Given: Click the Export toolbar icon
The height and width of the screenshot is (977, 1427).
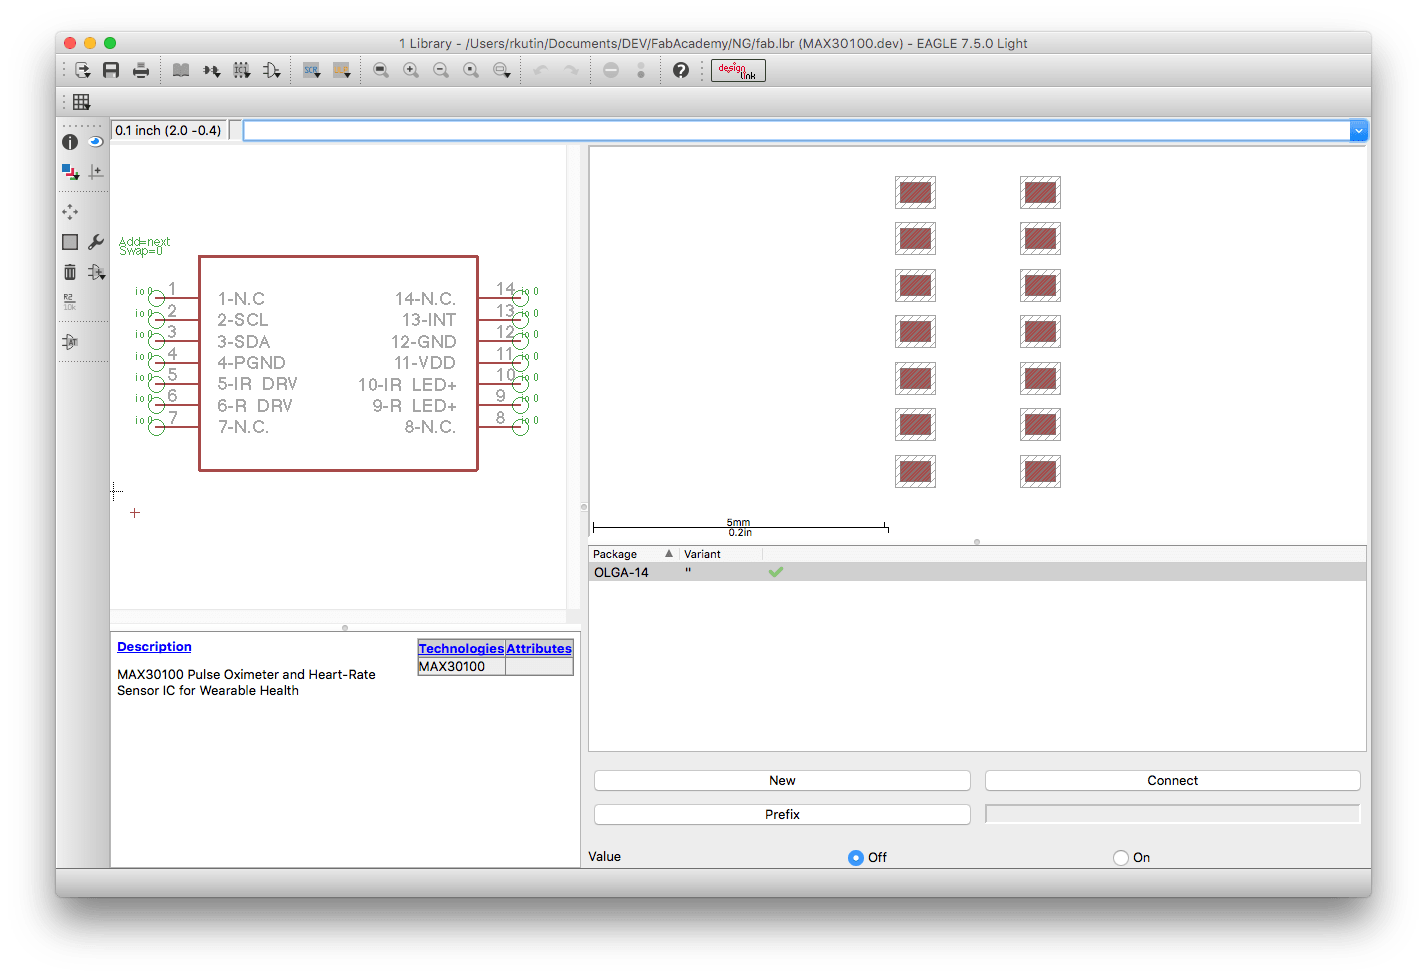Looking at the screenshot, I should (x=82, y=70).
